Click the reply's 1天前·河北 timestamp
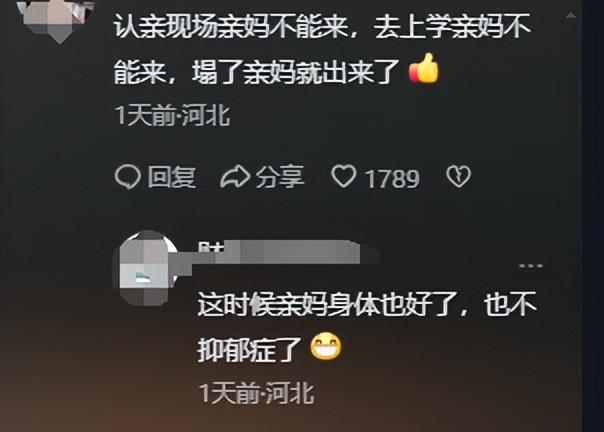Viewport: 604px width, 432px height. [257, 393]
